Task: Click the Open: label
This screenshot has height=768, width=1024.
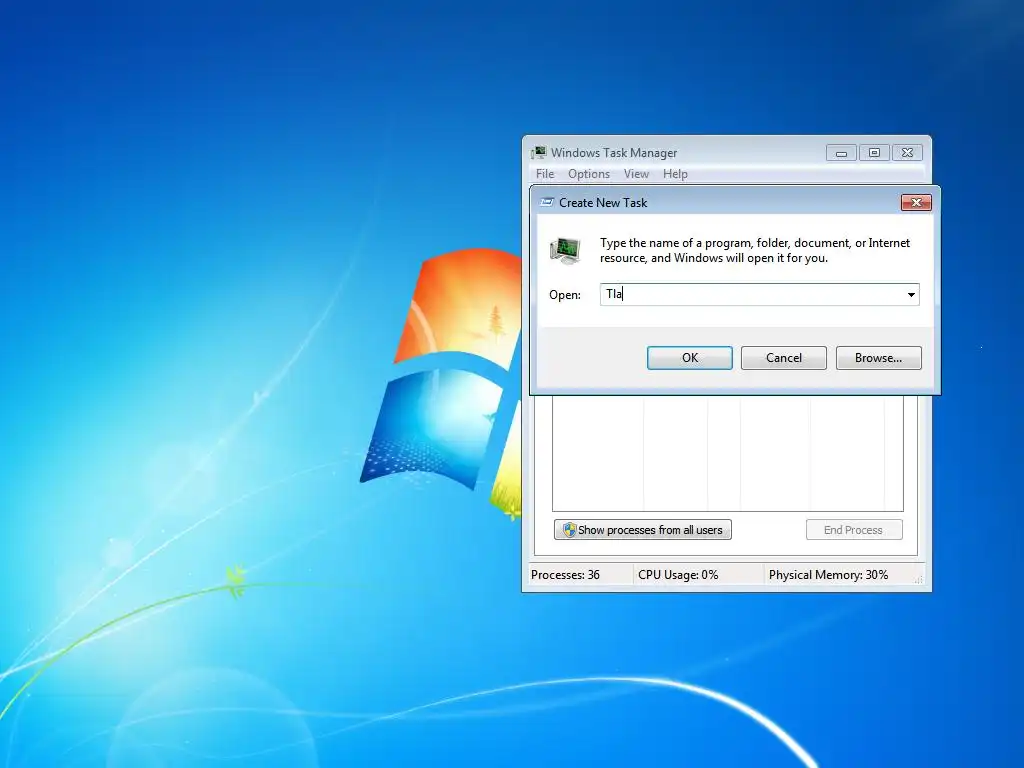Action: pos(565,295)
